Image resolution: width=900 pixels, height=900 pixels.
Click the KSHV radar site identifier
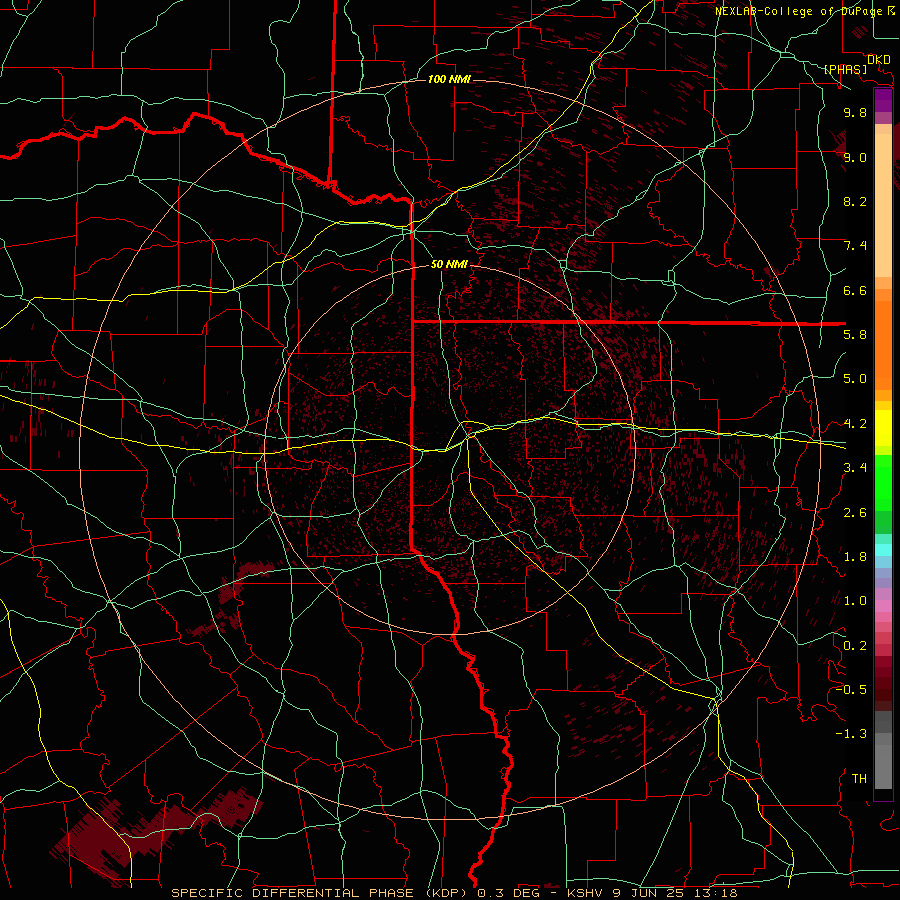(587, 893)
